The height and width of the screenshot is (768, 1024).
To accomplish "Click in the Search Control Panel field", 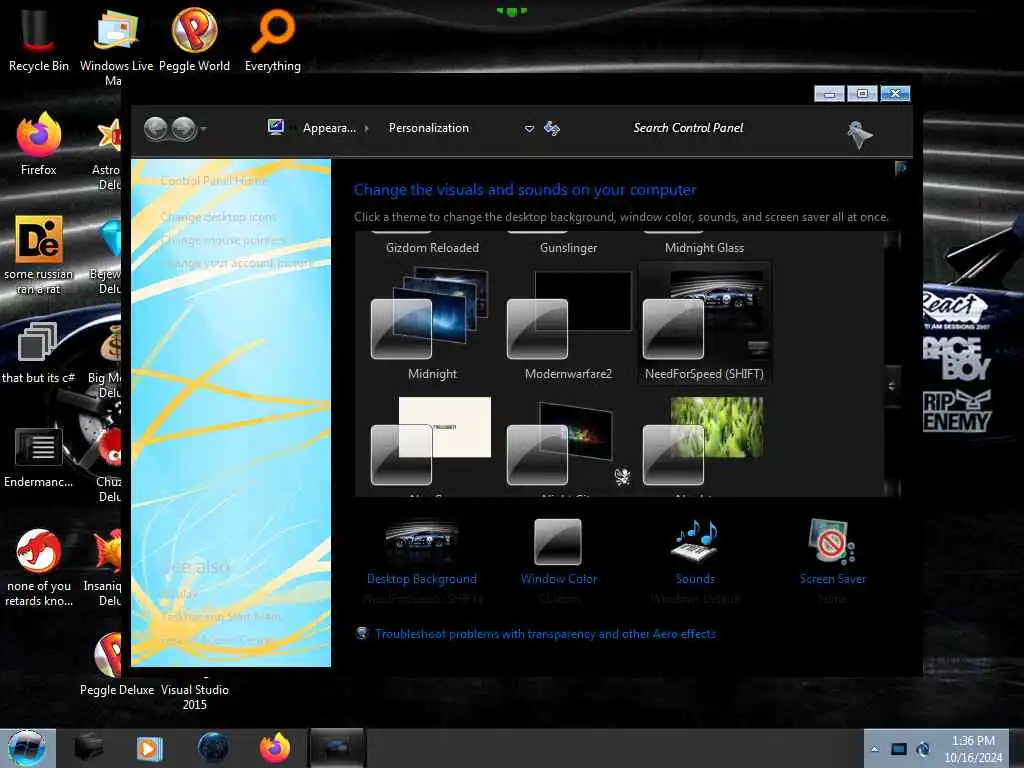I will coord(688,128).
